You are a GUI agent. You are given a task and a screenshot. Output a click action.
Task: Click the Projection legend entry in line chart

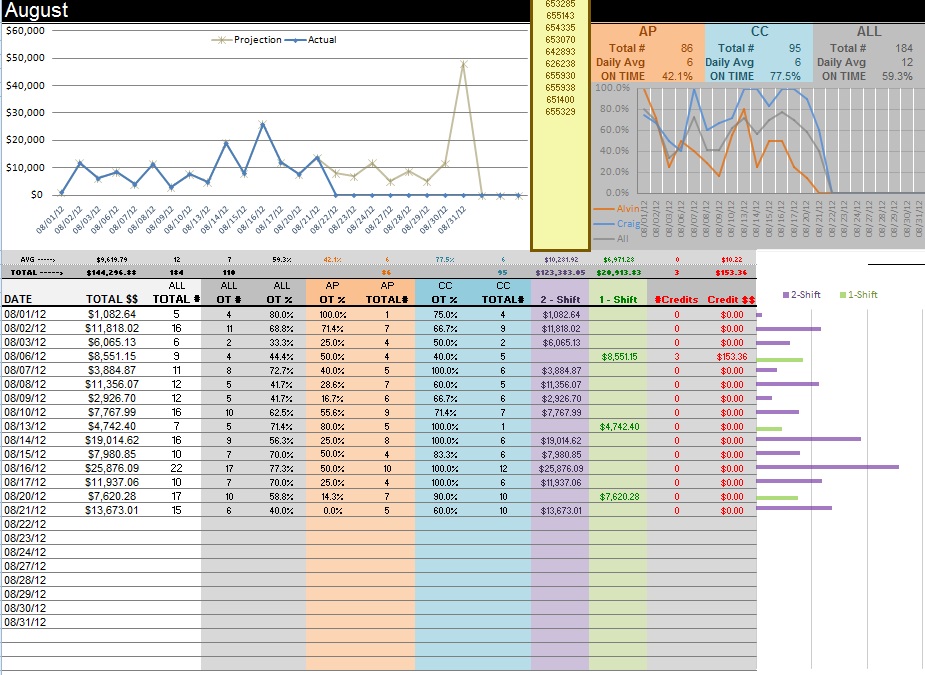pos(257,40)
